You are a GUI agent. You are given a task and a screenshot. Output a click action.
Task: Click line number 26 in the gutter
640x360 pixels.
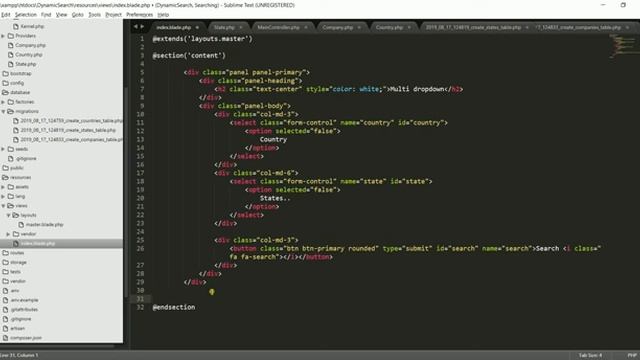[x=140, y=249]
